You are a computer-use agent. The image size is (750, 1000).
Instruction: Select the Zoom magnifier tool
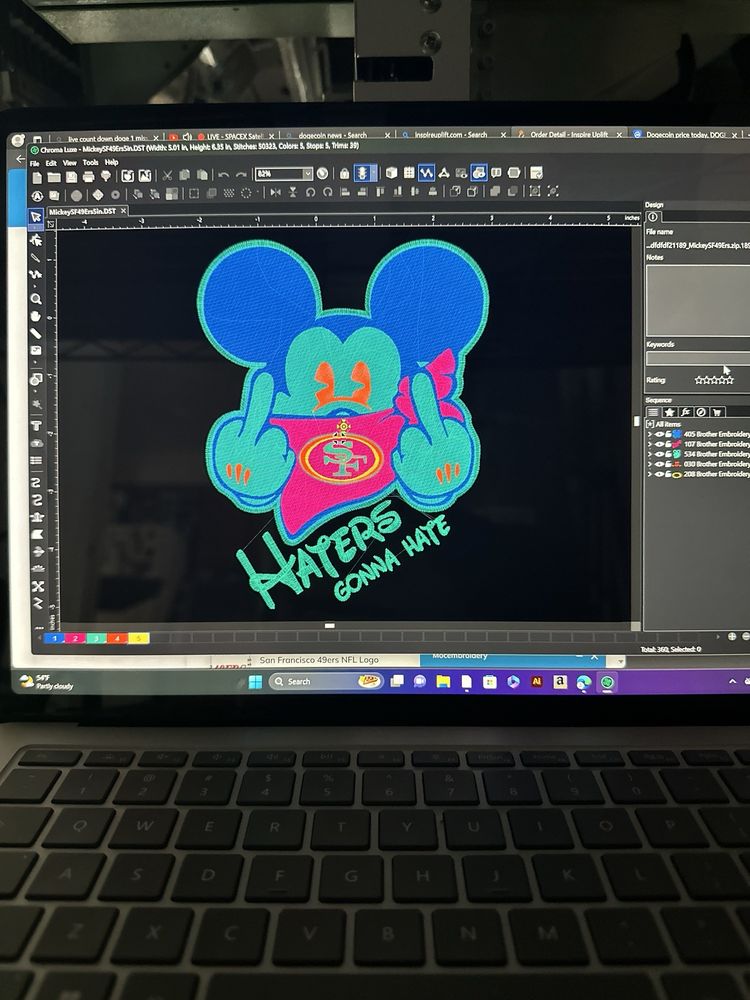(x=36, y=298)
